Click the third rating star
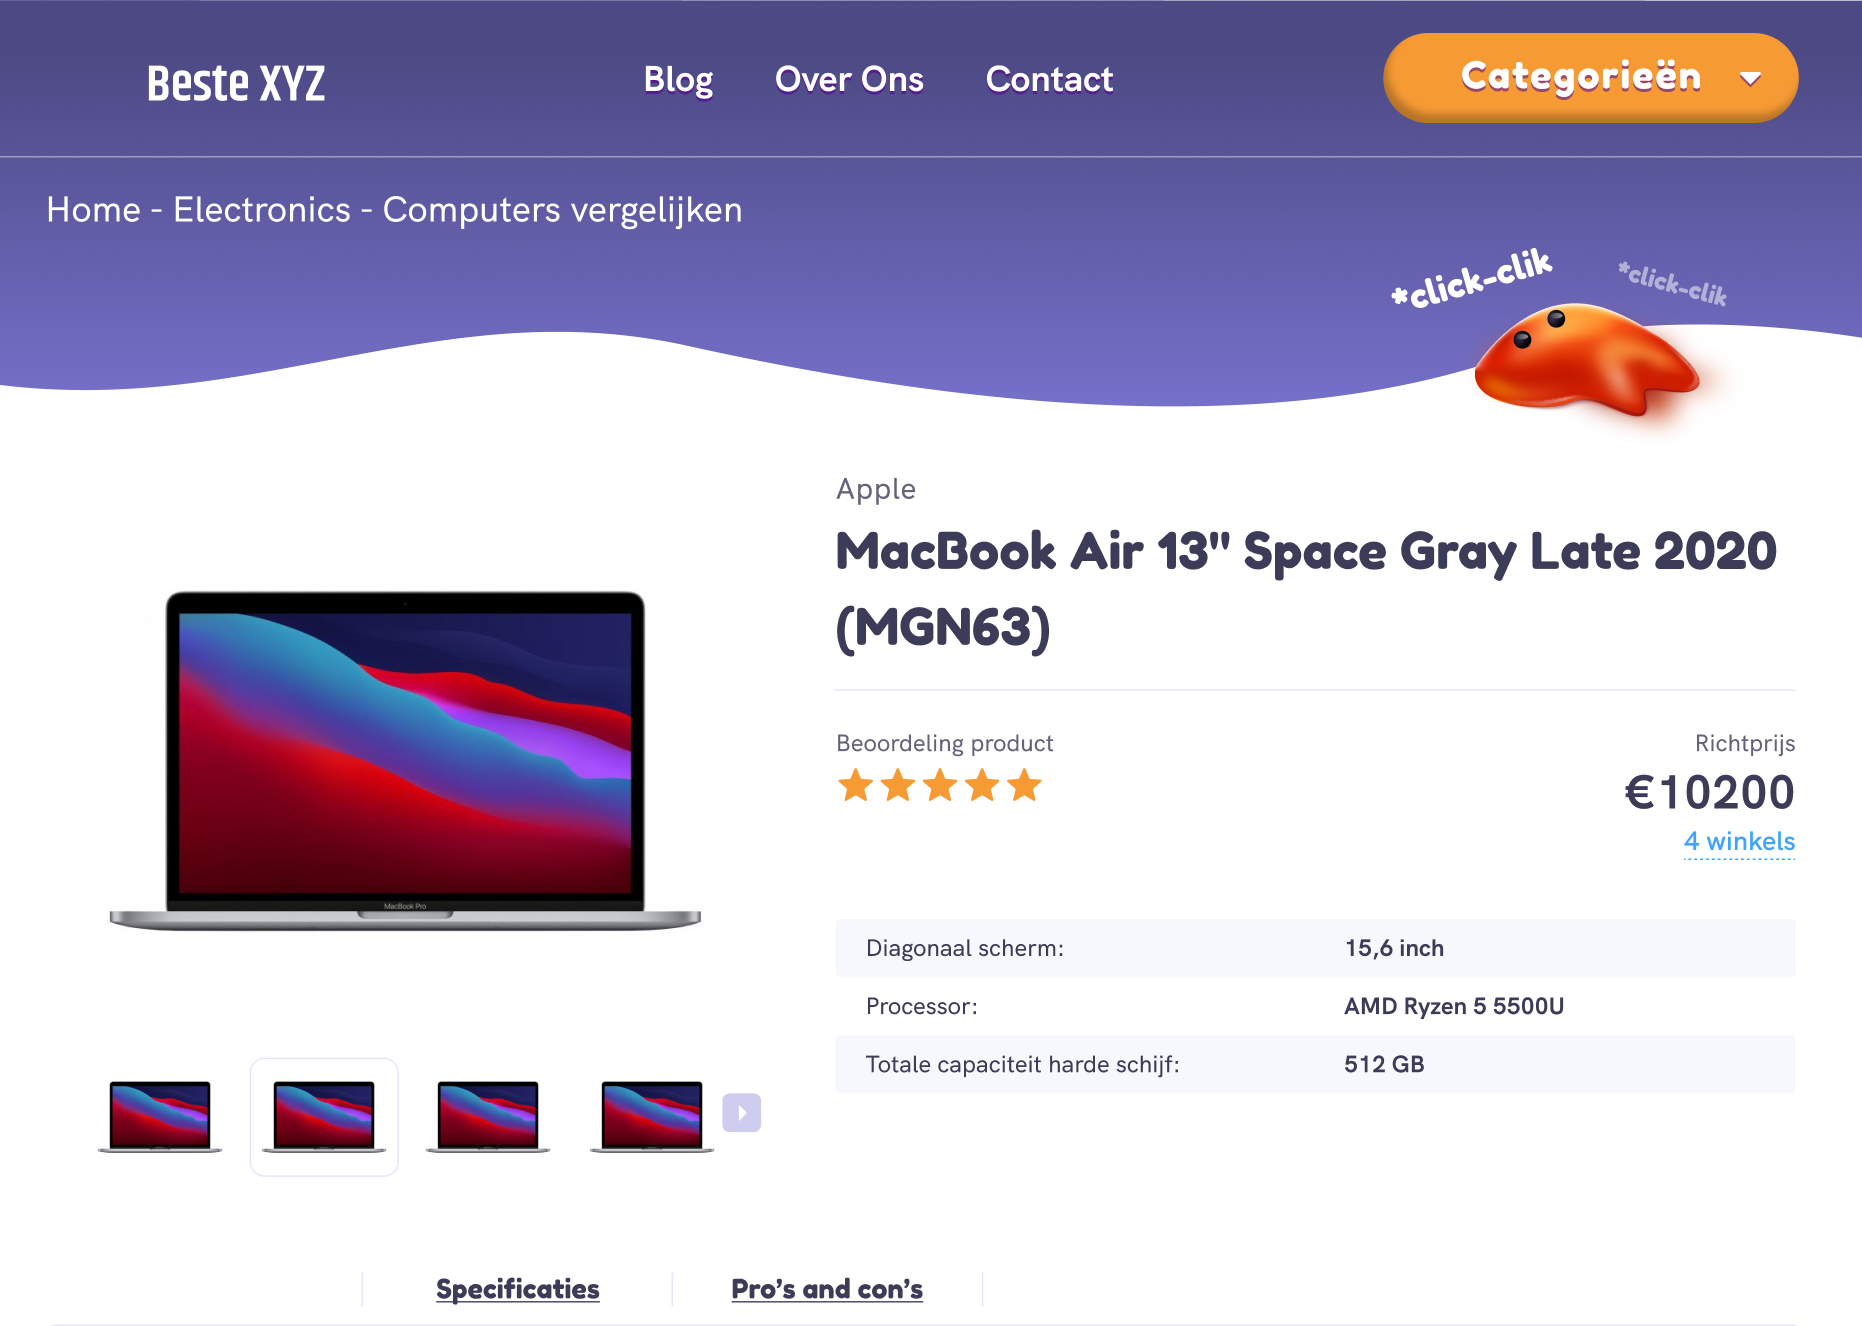The width and height of the screenshot is (1862, 1326). coord(940,786)
